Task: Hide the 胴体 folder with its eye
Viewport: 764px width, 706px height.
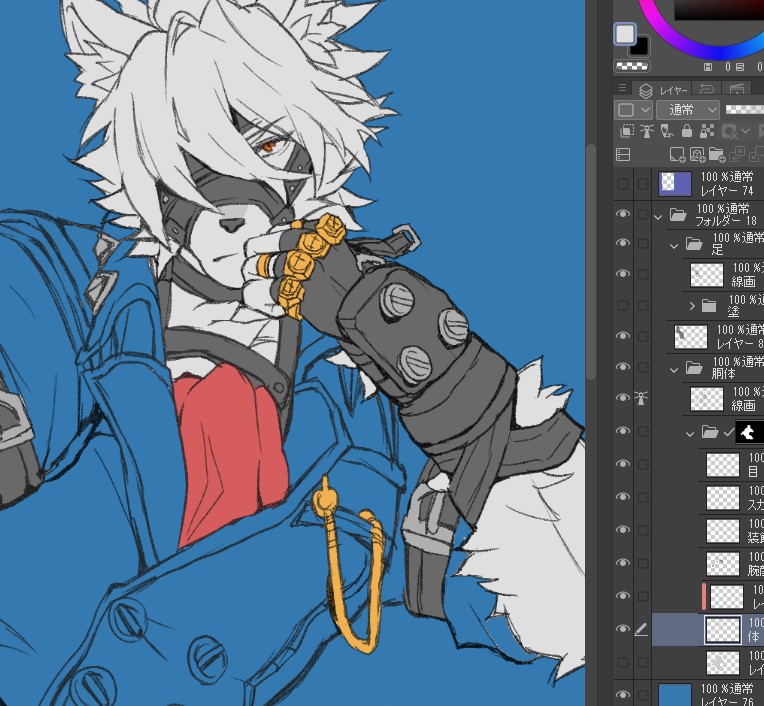Action: pos(623,367)
